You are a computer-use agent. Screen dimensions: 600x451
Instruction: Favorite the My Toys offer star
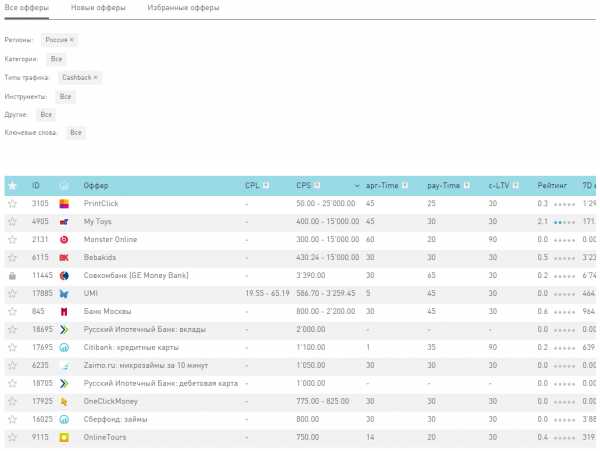(12, 221)
